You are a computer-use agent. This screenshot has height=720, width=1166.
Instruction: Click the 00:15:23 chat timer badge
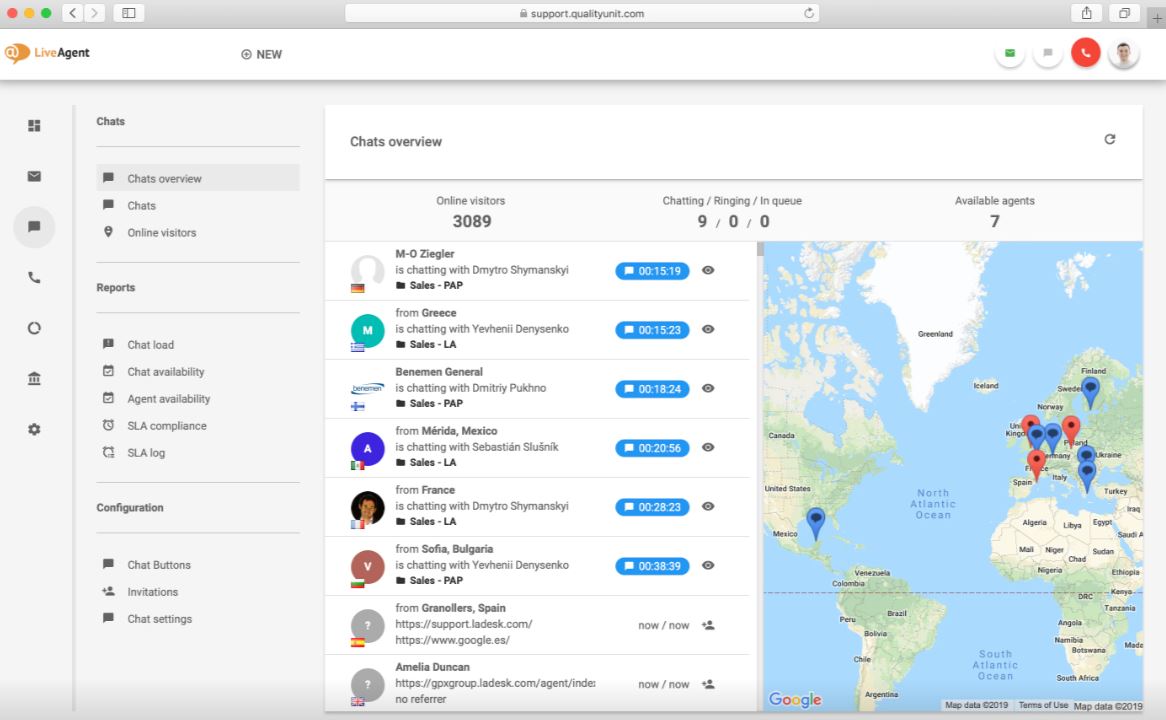coord(652,330)
